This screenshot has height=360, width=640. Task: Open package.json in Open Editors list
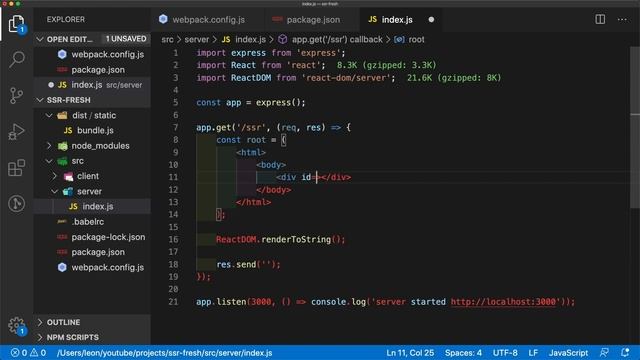[x=92, y=70]
